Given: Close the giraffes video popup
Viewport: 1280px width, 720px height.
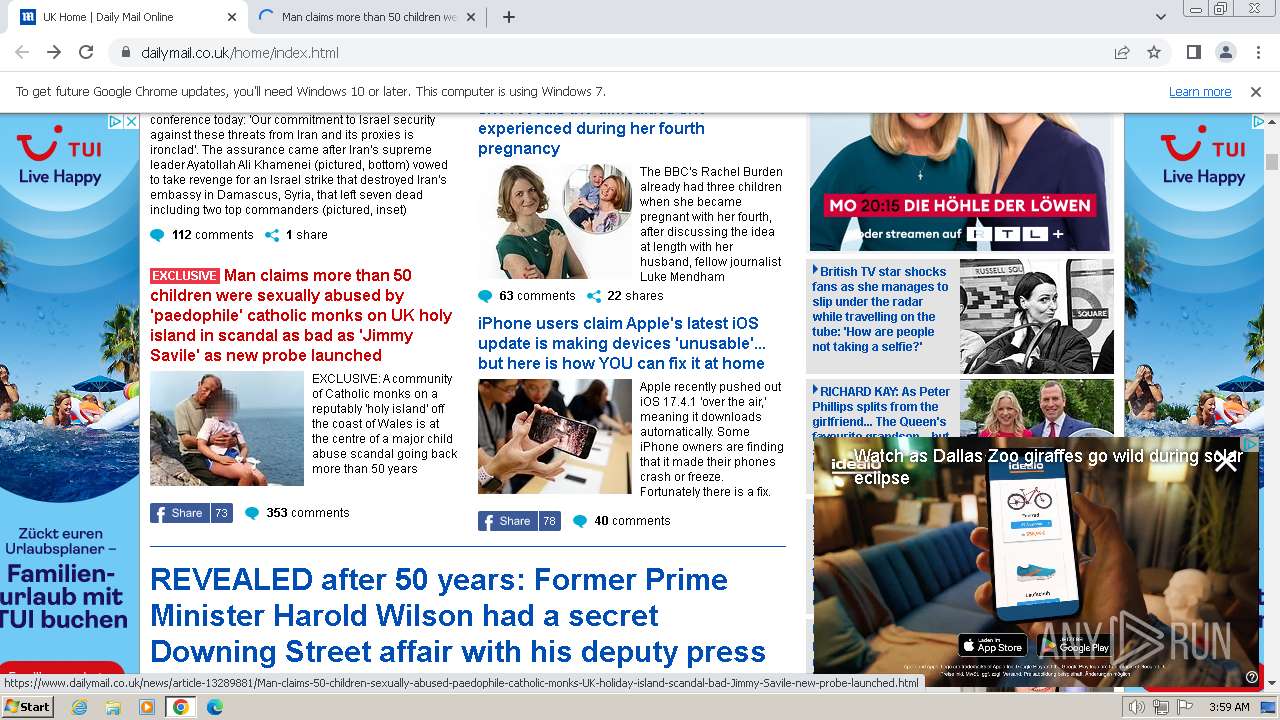Looking at the screenshot, I should pyautogui.click(x=1225, y=461).
